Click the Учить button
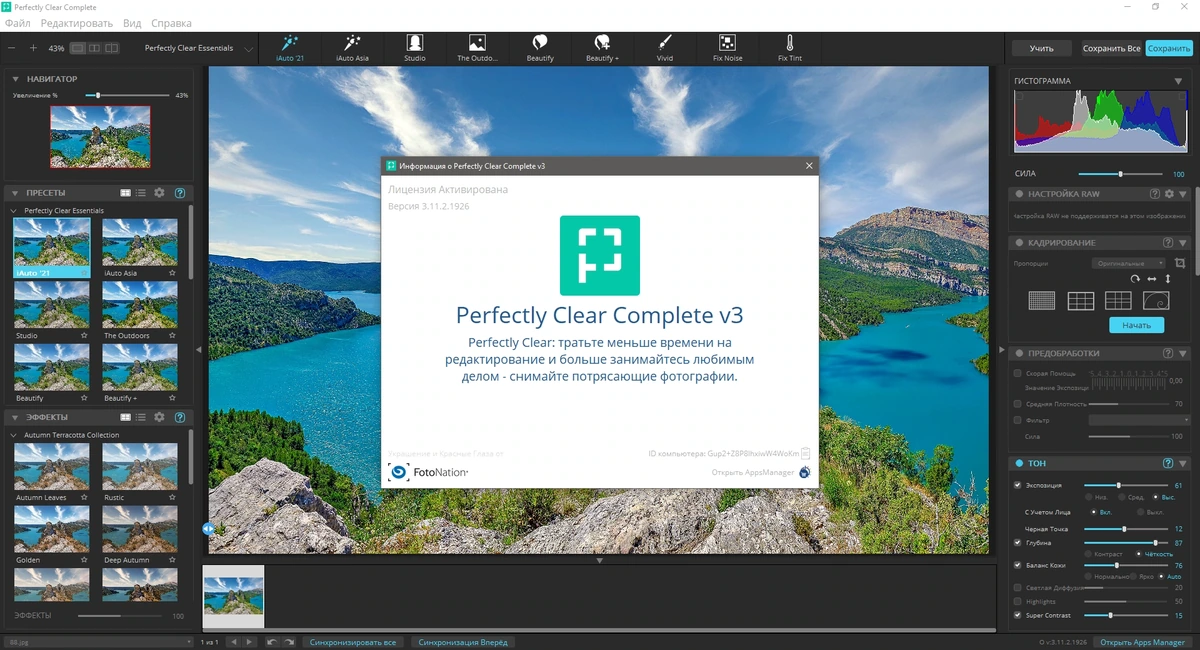 1041,48
